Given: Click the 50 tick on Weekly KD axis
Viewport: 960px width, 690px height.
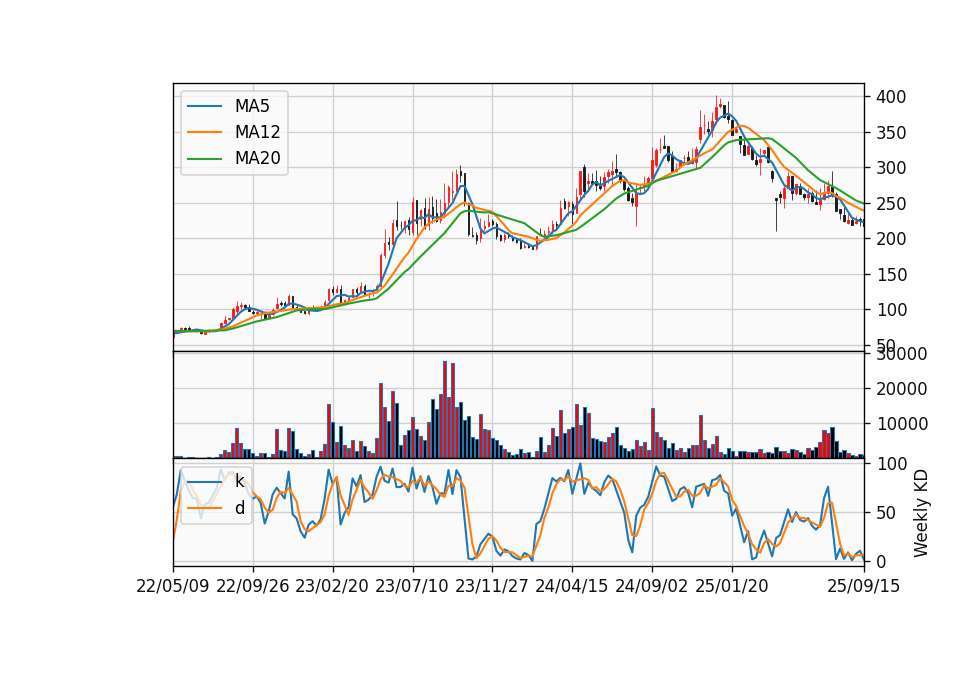Looking at the screenshot, I should point(886,513).
